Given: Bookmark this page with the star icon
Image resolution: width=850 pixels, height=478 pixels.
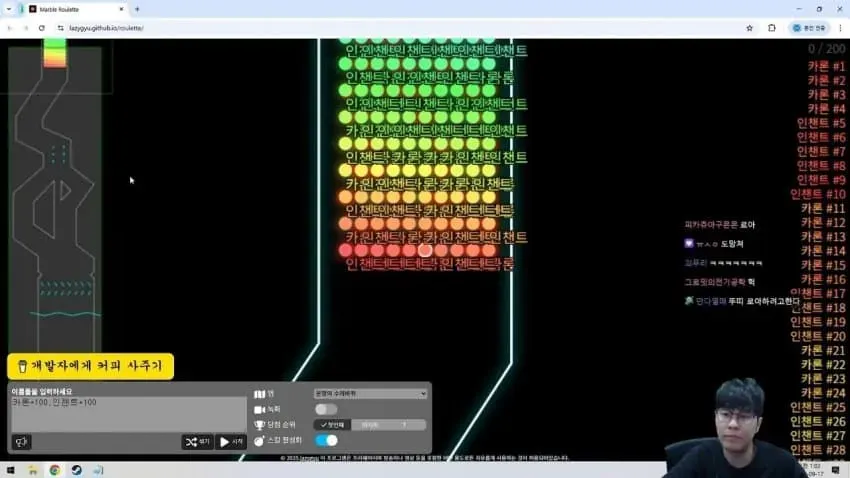Looking at the screenshot, I should [x=750, y=28].
